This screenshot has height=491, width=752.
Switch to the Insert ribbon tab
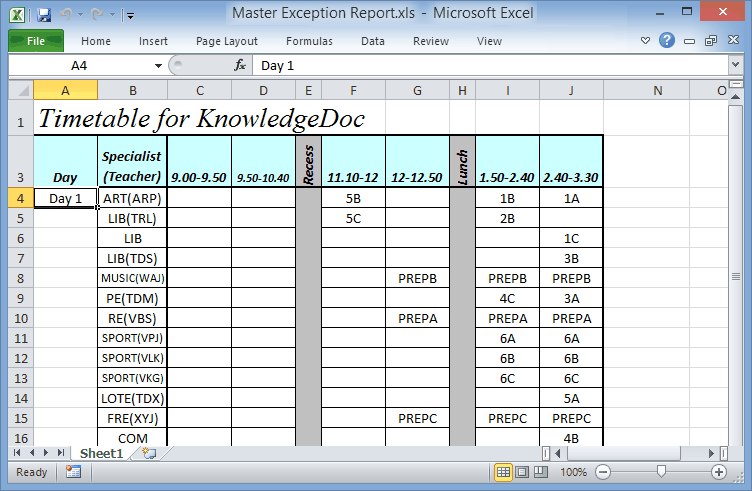click(153, 41)
